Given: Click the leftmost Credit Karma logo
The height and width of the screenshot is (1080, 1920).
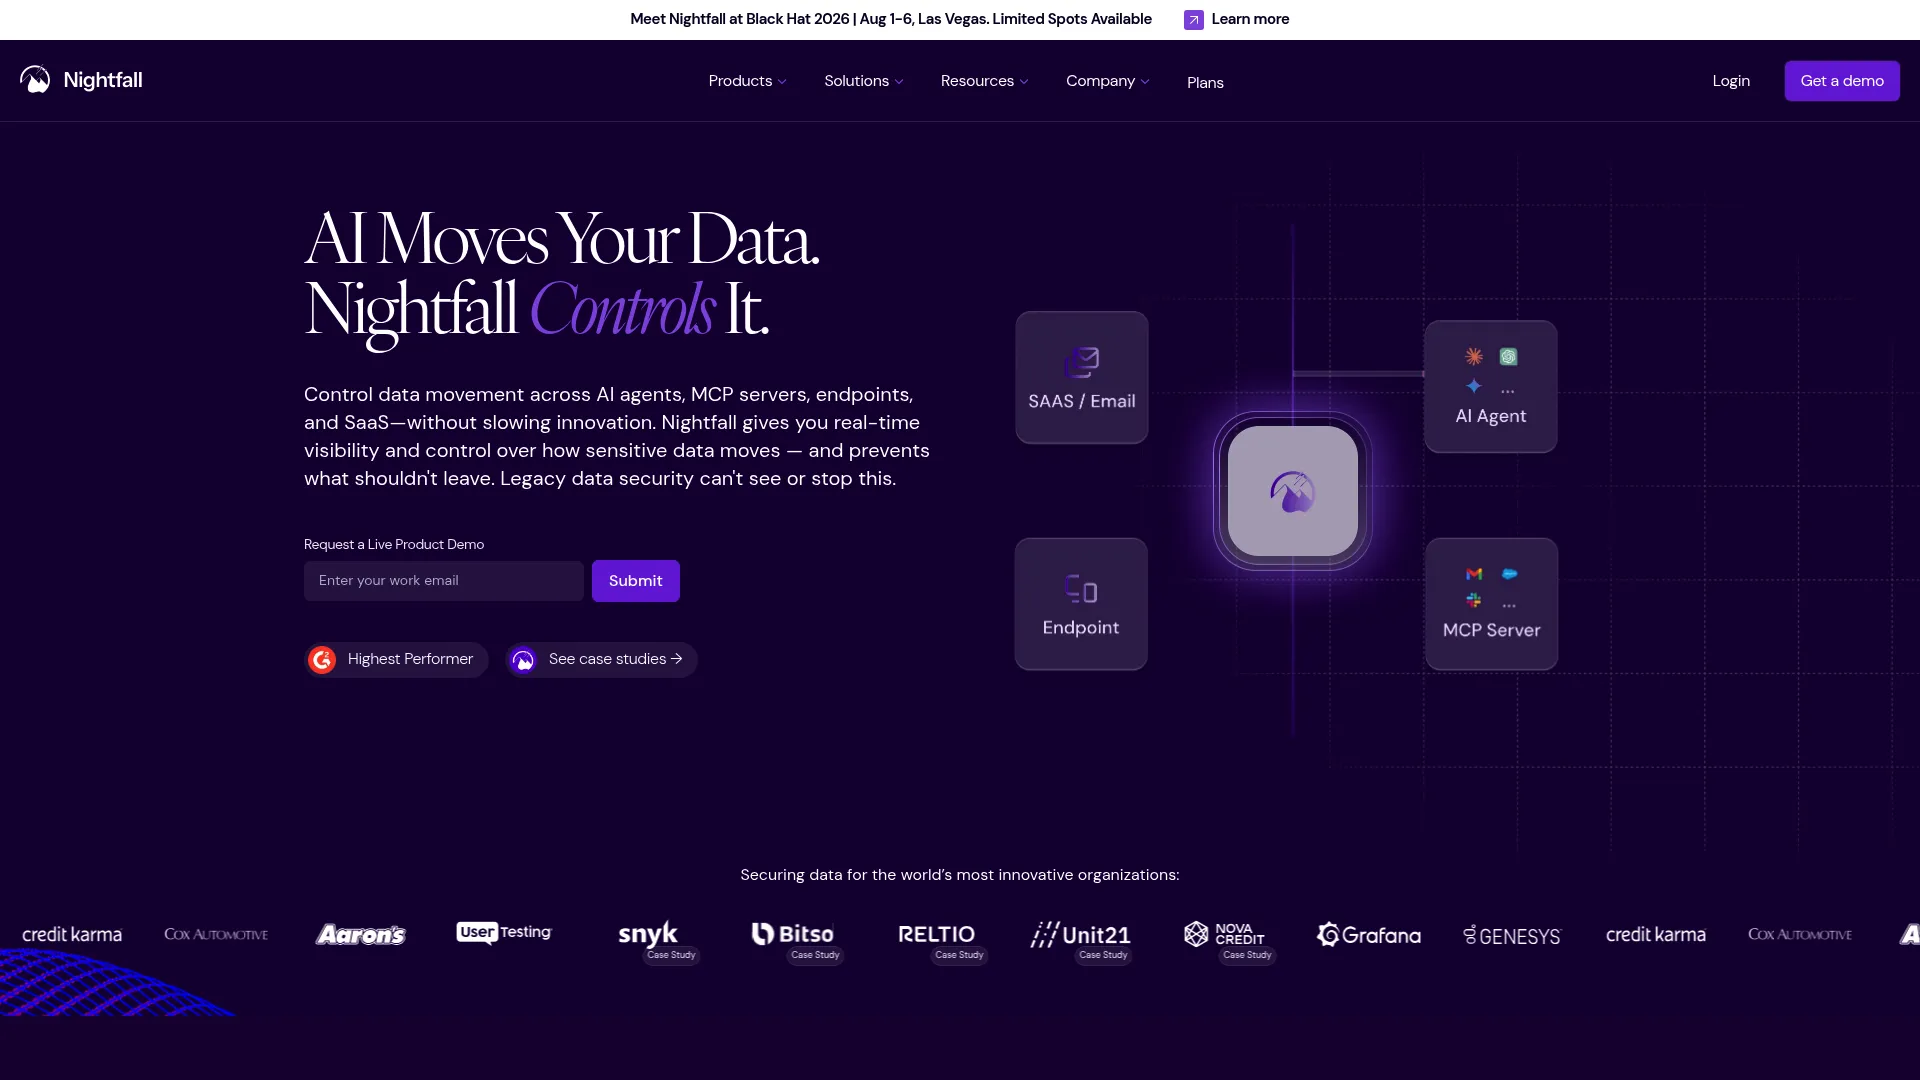Looking at the screenshot, I should pos(72,935).
